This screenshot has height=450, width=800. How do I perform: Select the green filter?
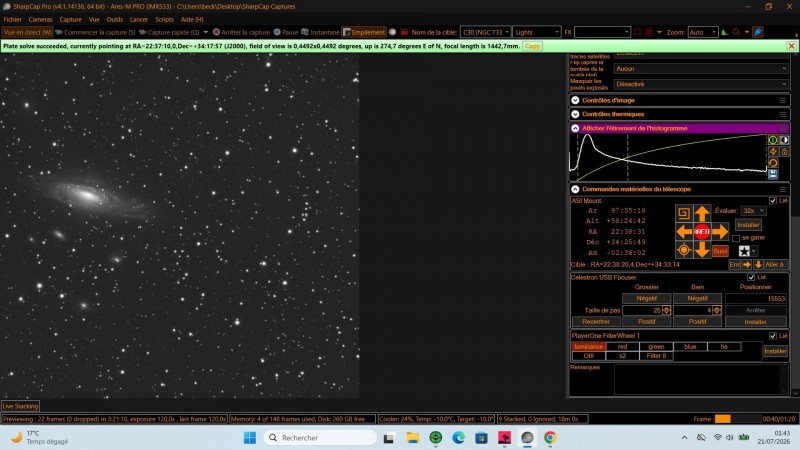656,346
